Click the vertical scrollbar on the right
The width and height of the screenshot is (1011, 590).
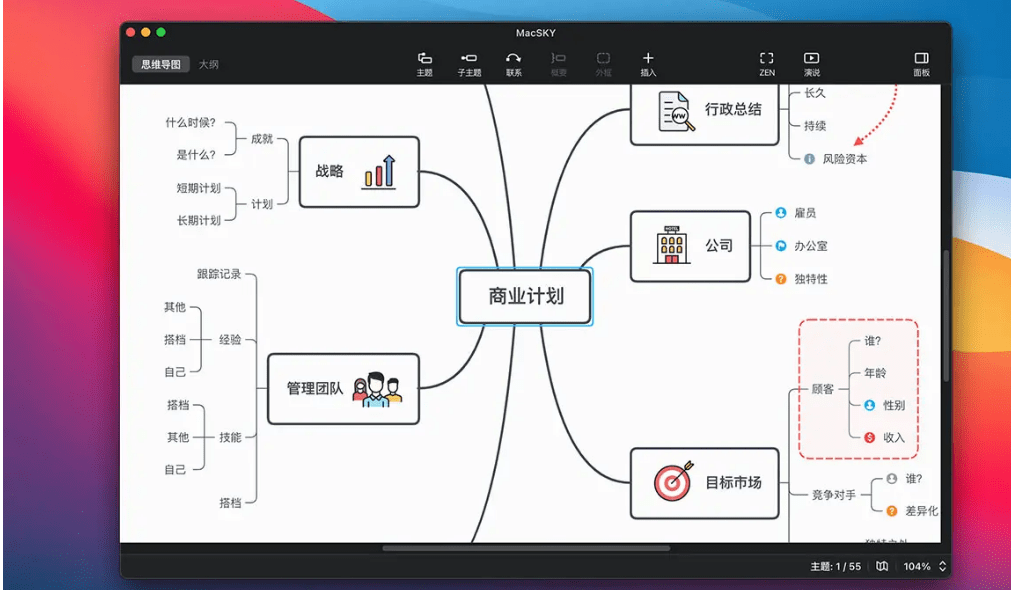(x=946, y=316)
